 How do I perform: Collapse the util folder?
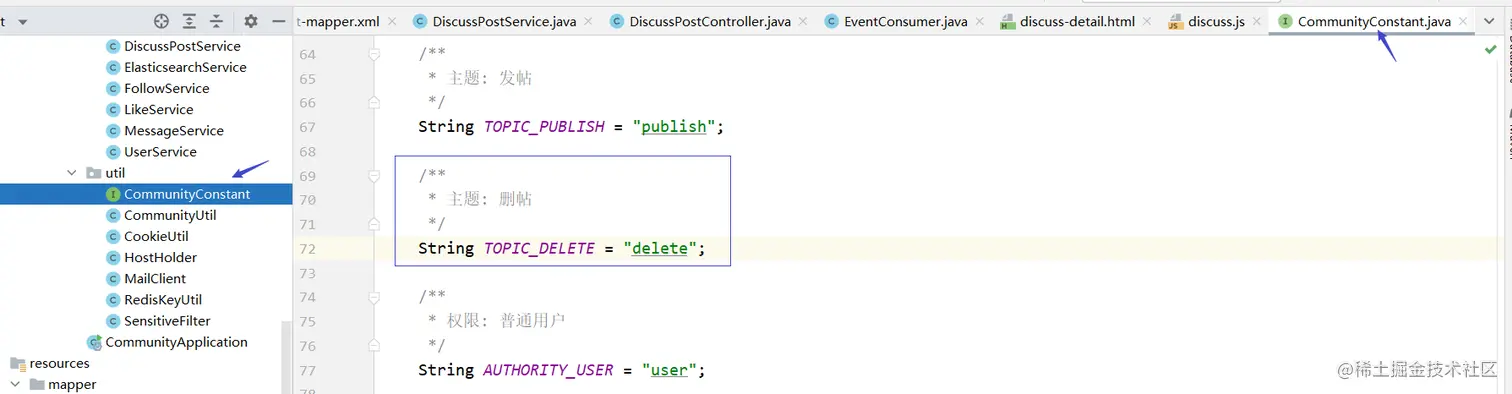click(x=71, y=173)
